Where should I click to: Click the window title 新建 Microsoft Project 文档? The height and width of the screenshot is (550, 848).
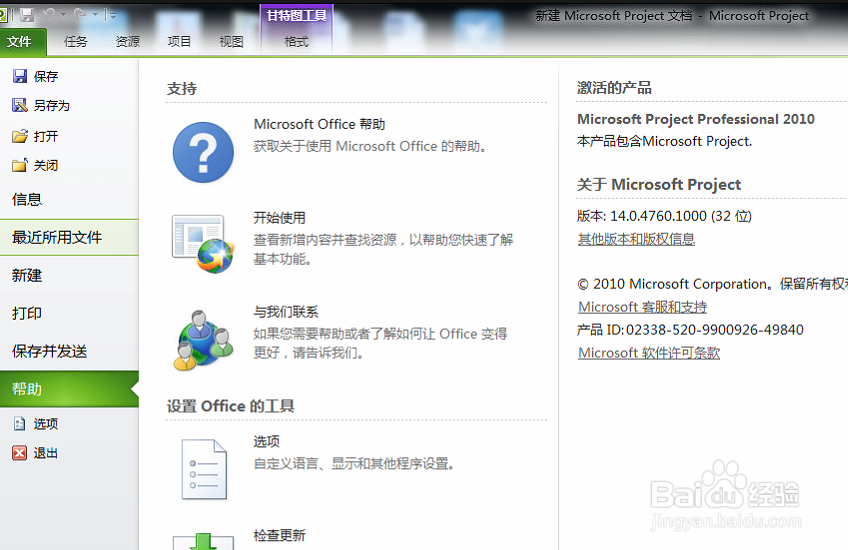point(614,16)
